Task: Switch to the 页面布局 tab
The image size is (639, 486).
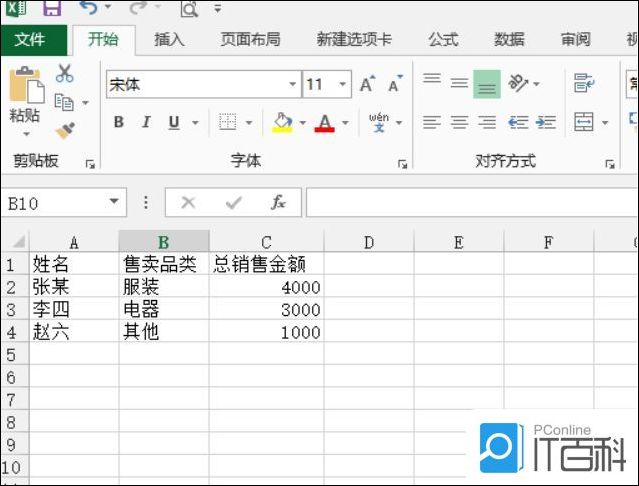Action: [250, 40]
